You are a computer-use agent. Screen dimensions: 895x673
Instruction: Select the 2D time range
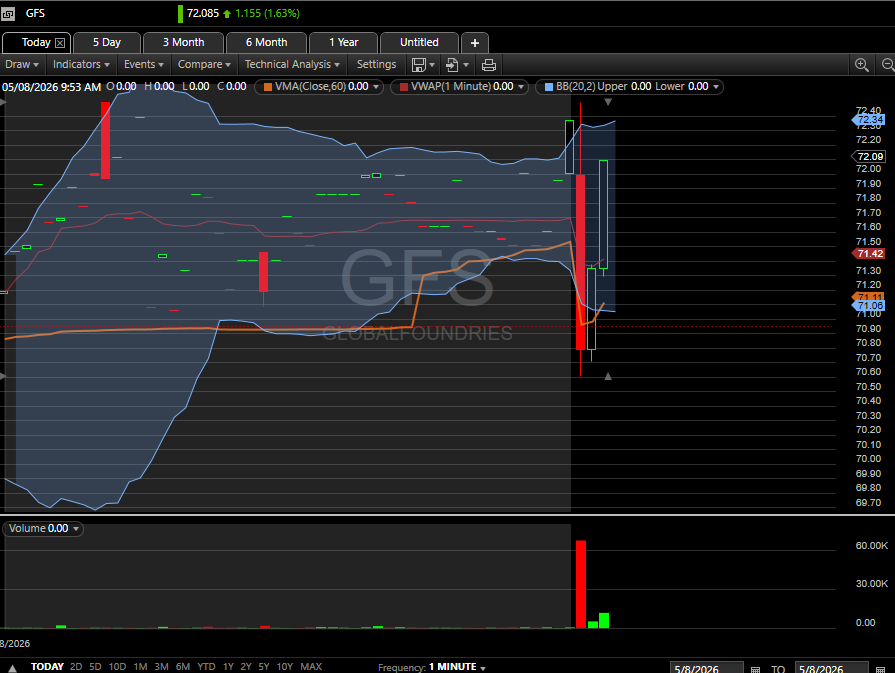(76, 666)
